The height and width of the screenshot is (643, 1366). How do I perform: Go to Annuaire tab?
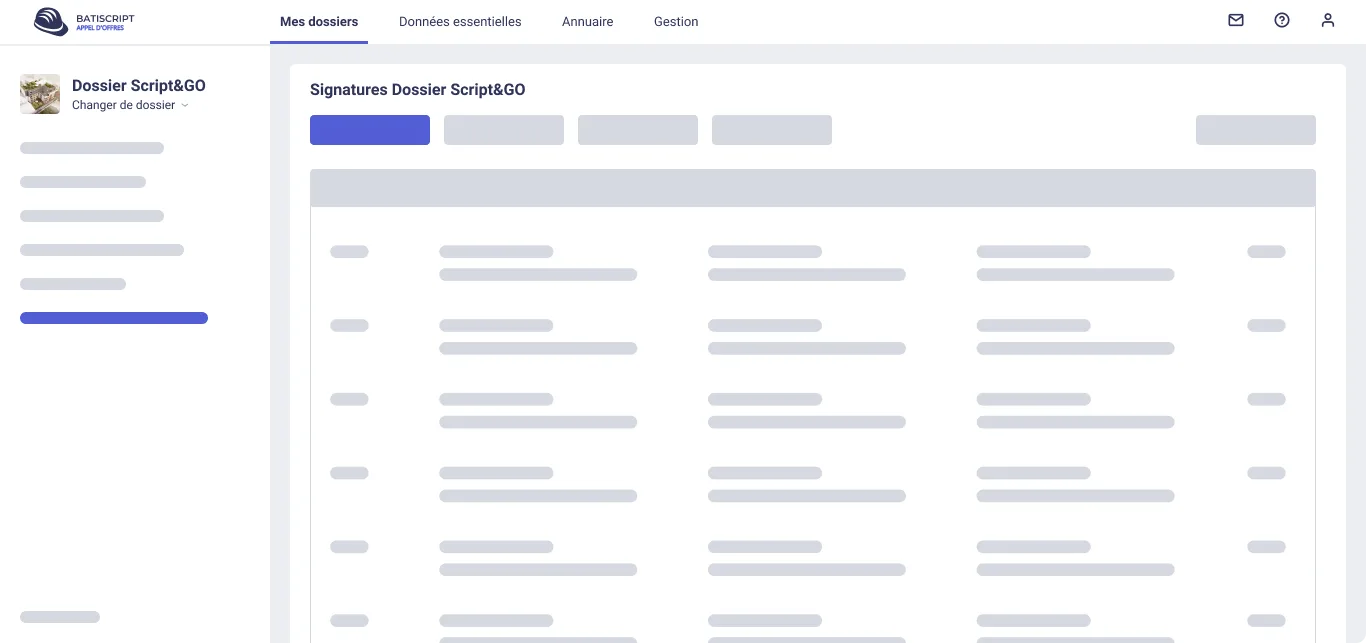(x=588, y=22)
